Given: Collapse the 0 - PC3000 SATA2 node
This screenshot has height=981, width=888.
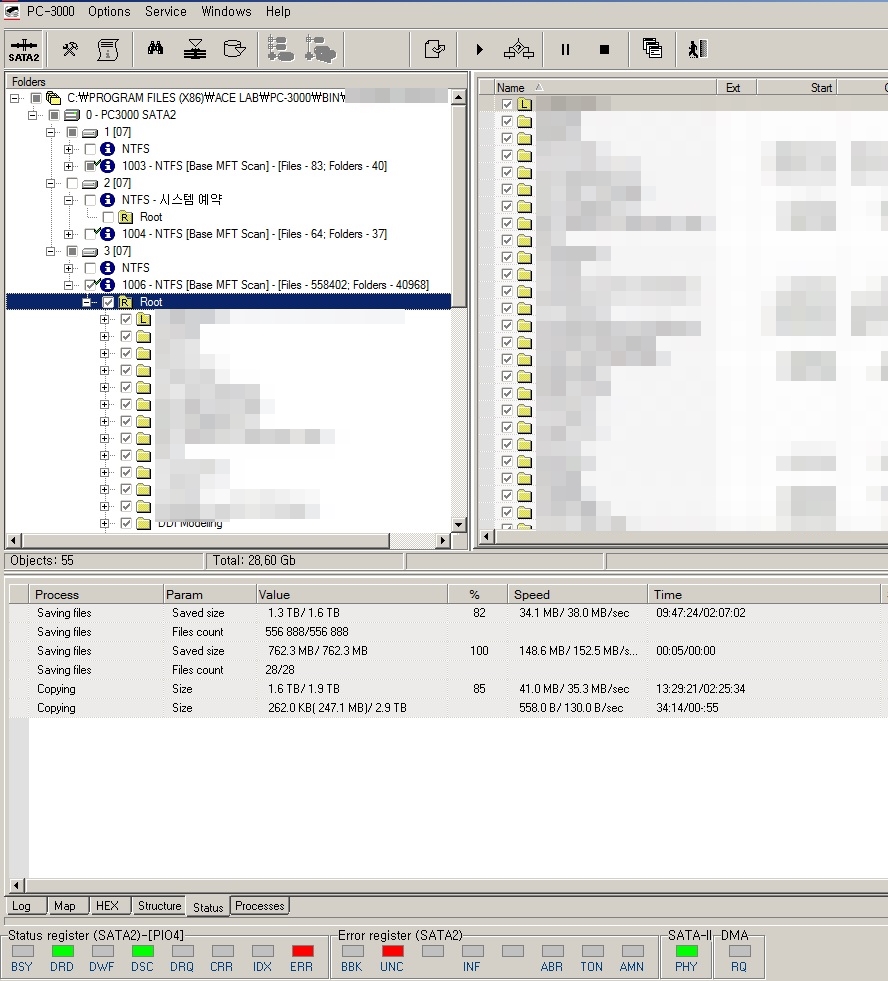Looking at the screenshot, I should pyautogui.click(x=33, y=115).
